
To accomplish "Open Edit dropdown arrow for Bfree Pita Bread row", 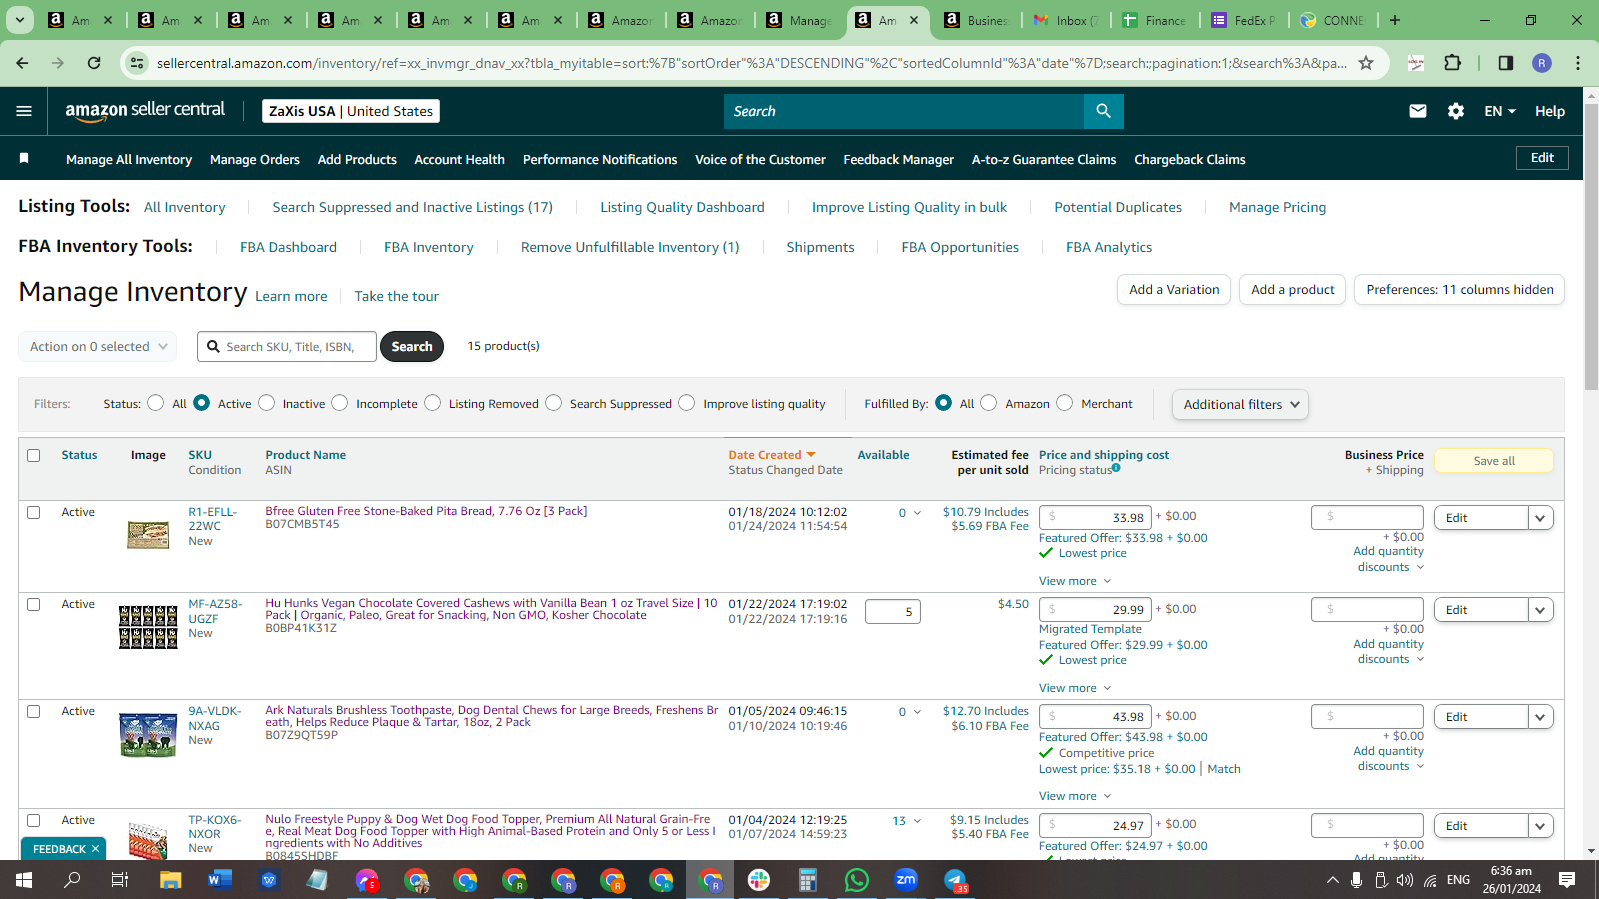I will click(1540, 518).
